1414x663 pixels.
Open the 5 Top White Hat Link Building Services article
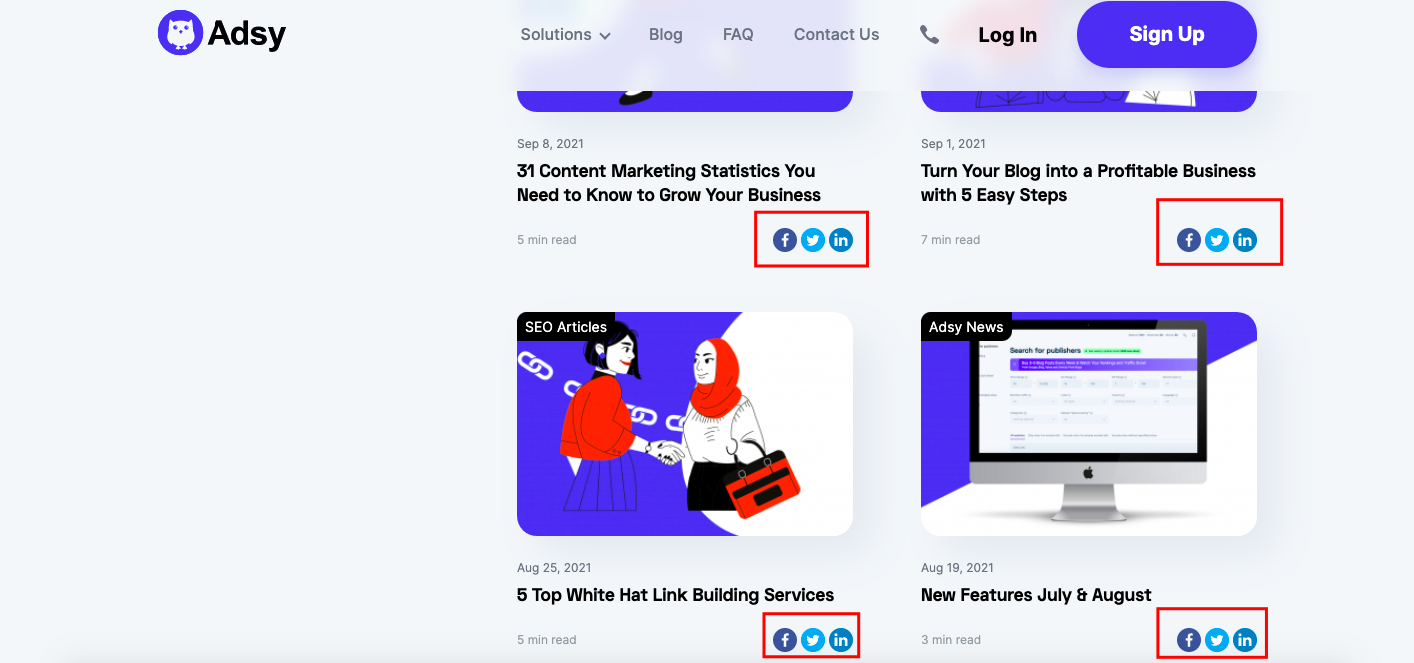click(x=675, y=595)
